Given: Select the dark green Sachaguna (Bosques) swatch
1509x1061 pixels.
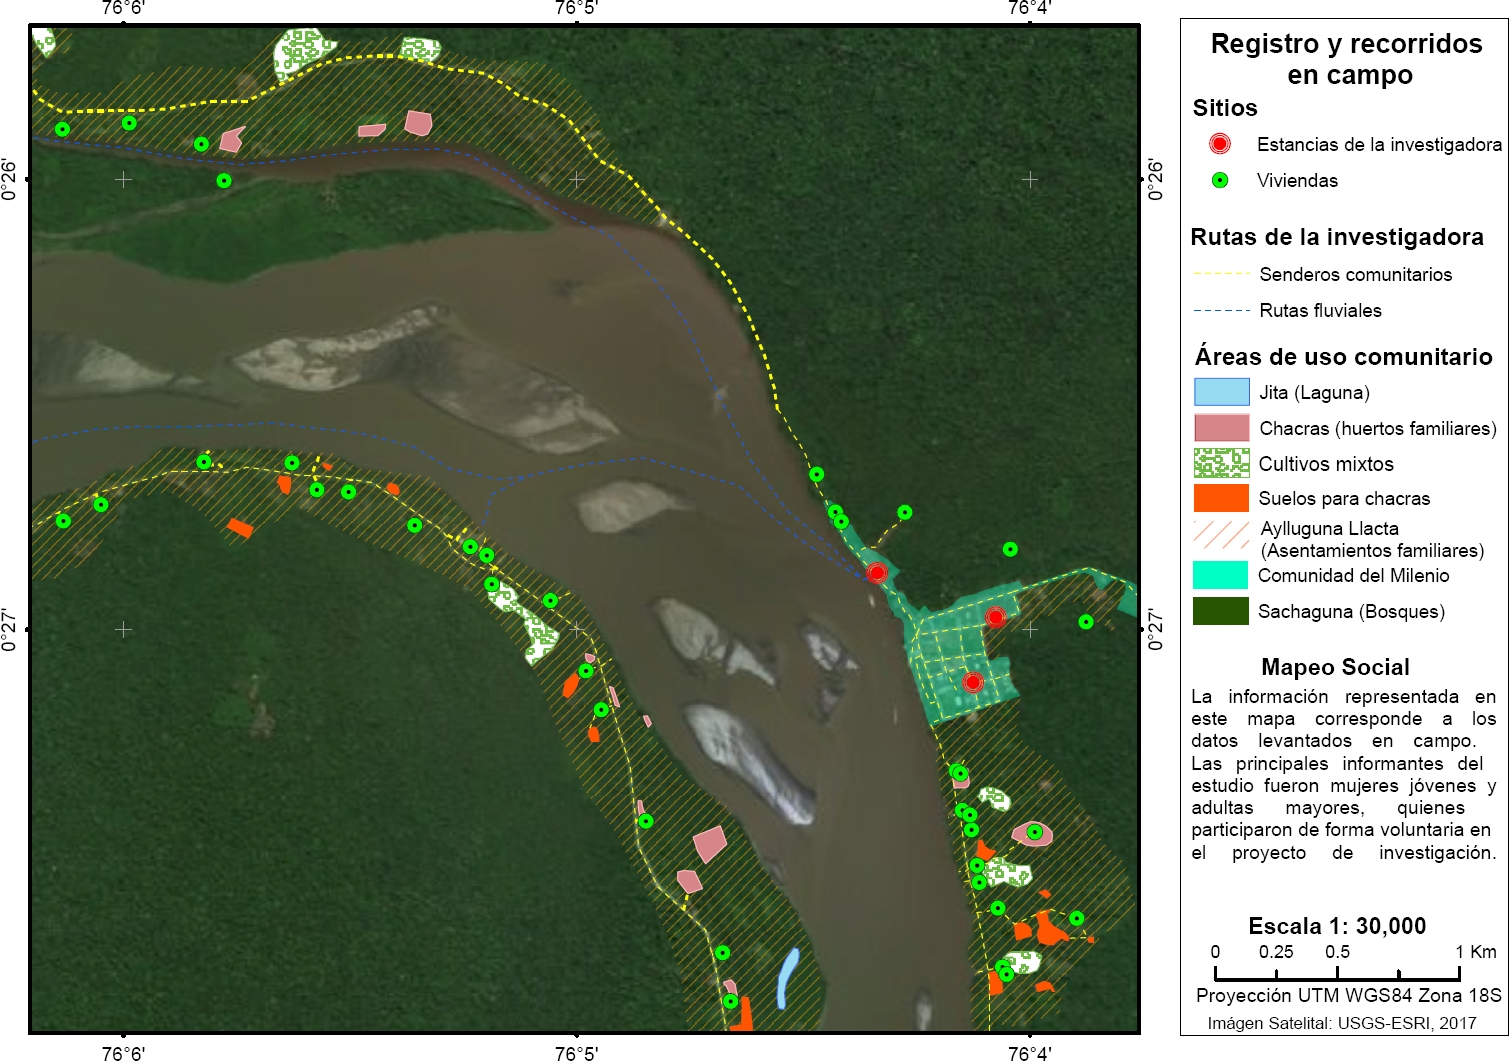Looking at the screenshot, I should coord(1221,611).
